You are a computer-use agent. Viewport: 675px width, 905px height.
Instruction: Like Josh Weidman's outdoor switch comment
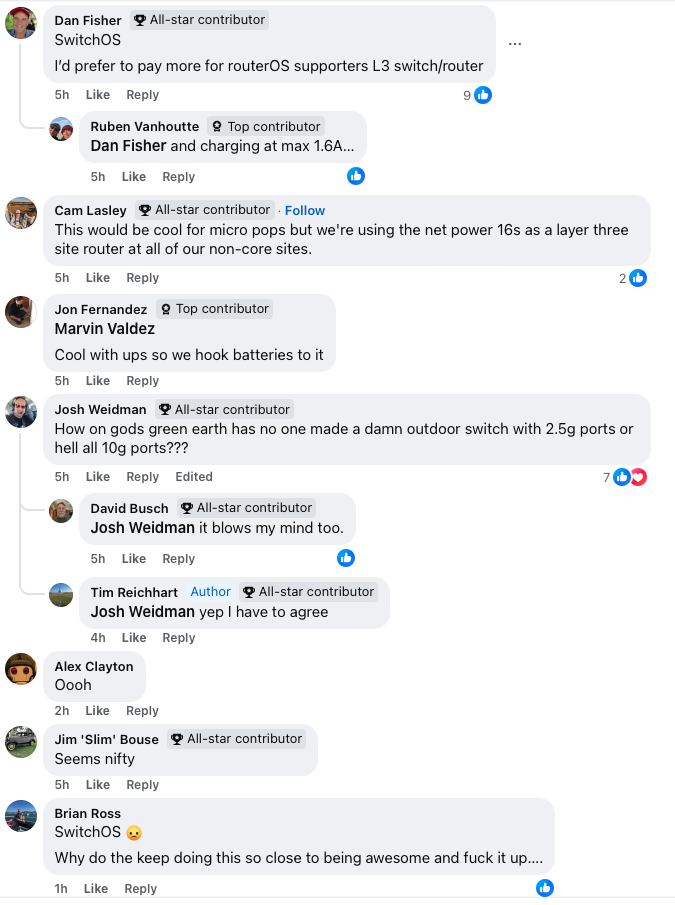tap(98, 477)
